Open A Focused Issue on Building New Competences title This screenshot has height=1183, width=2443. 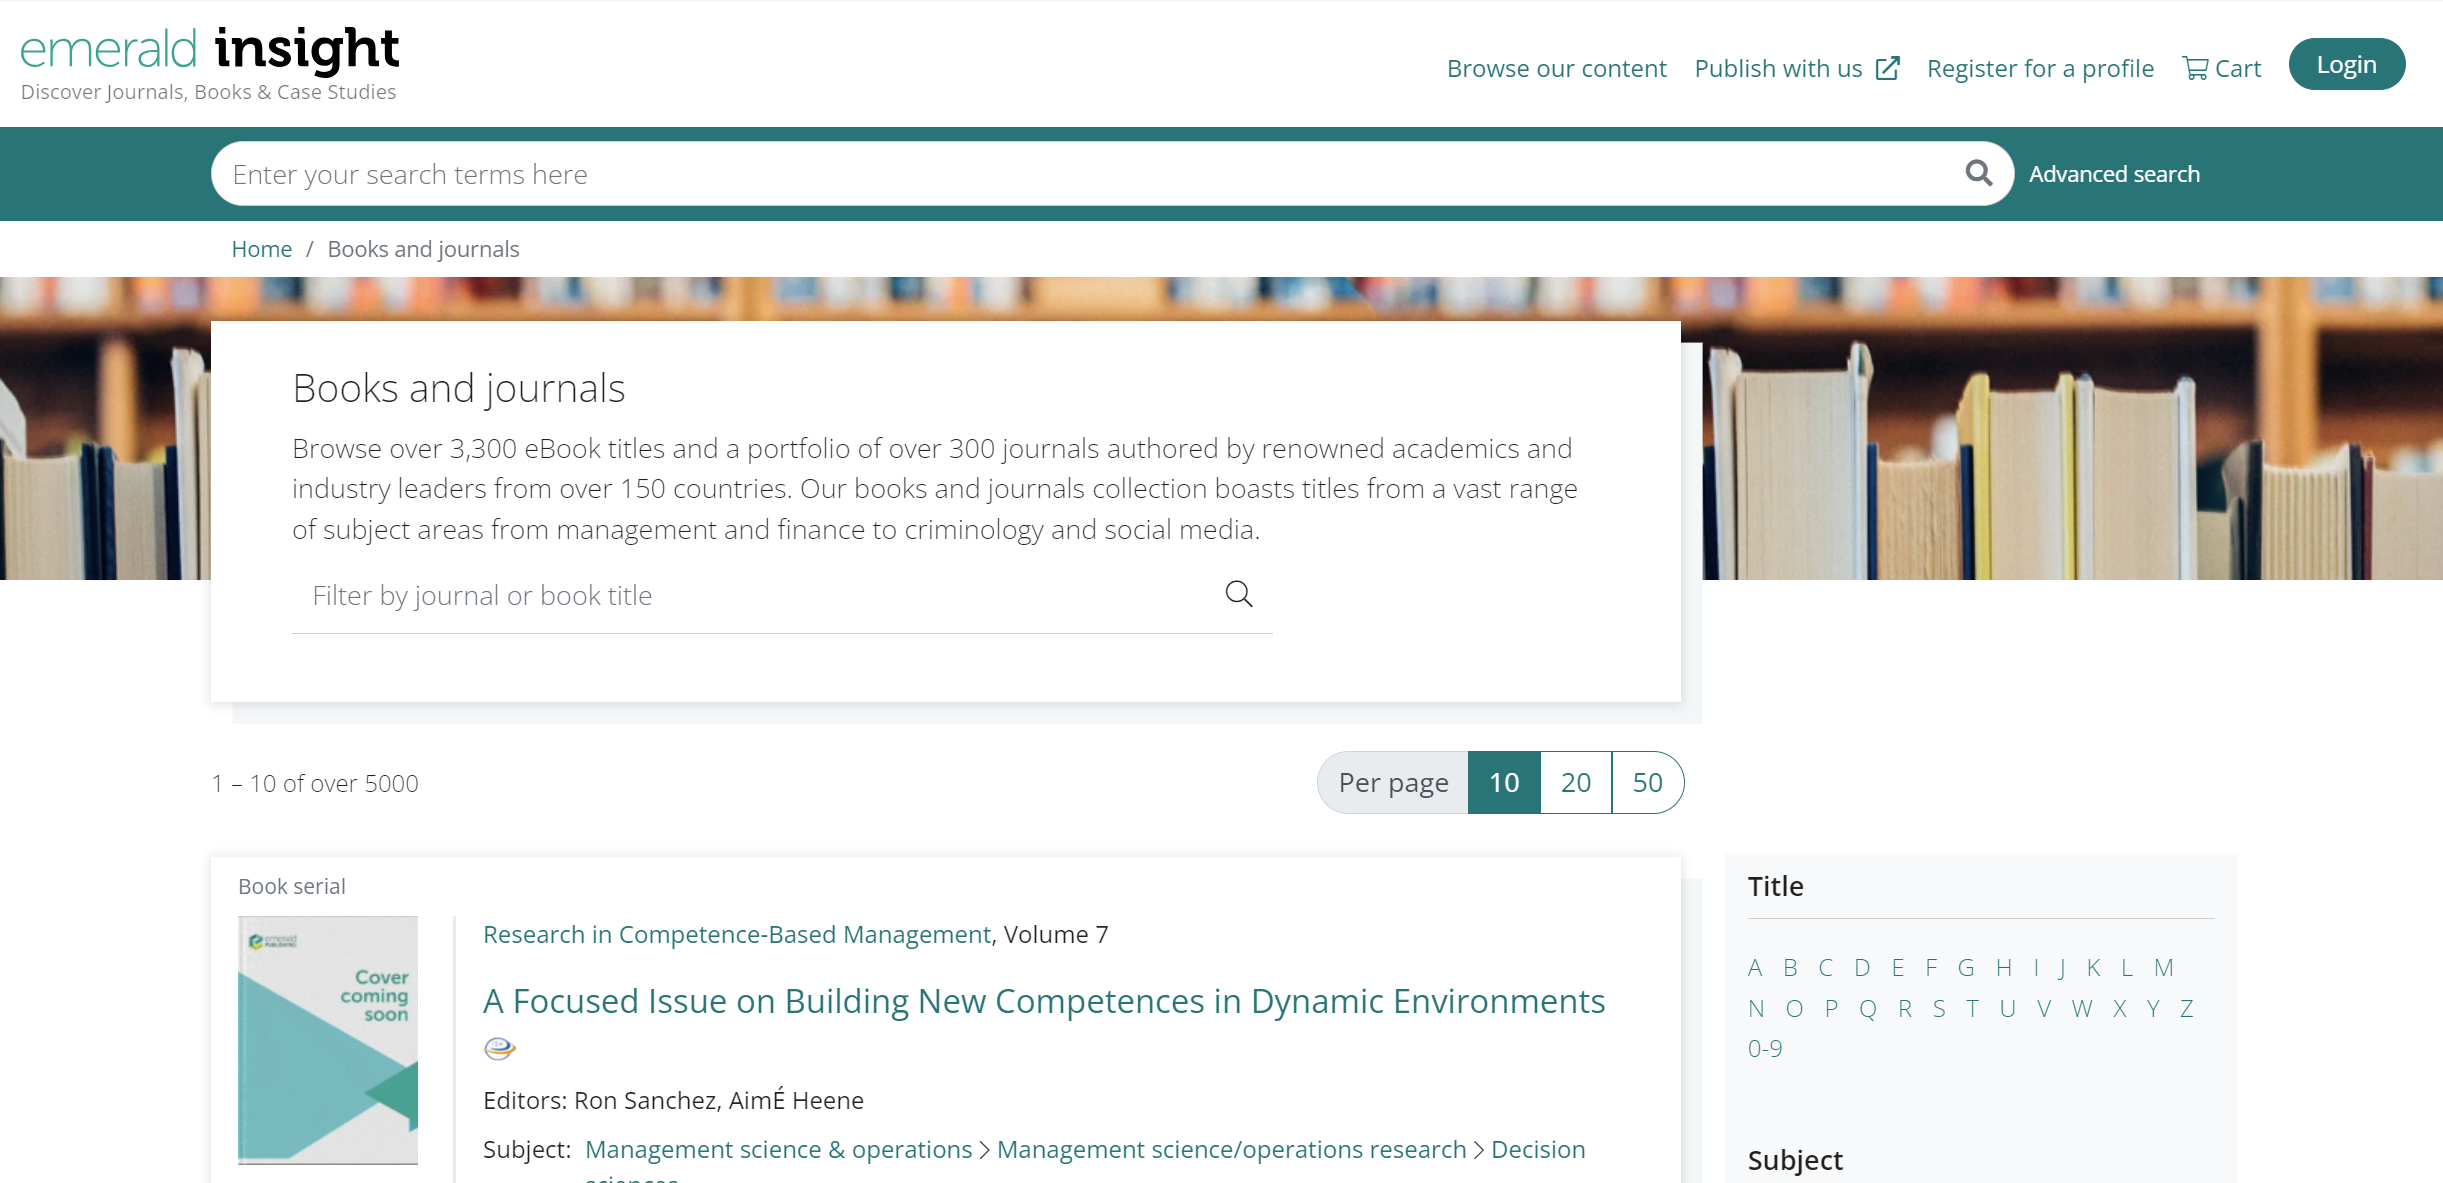(x=1044, y=1001)
